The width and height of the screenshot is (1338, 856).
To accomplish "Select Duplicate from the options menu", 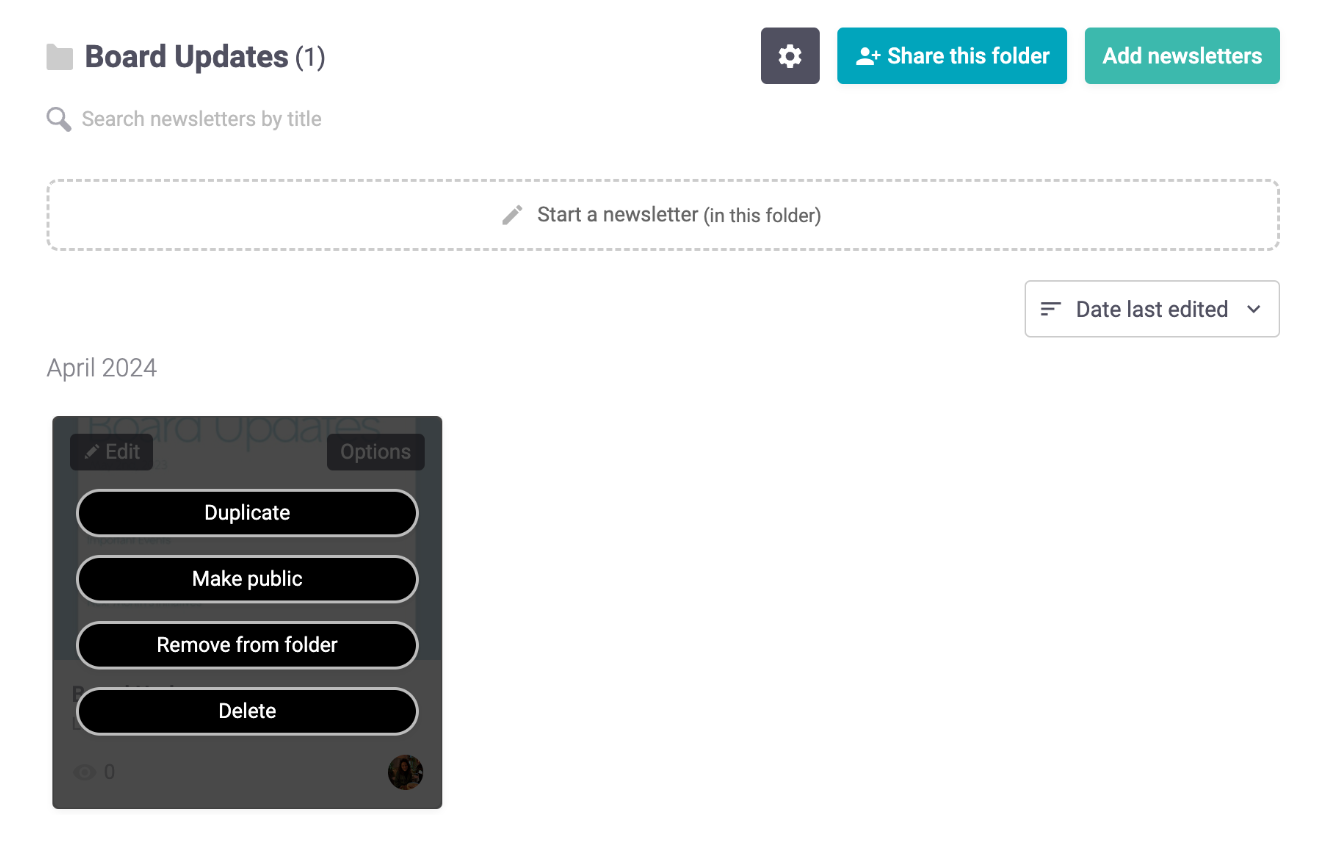I will pos(247,513).
